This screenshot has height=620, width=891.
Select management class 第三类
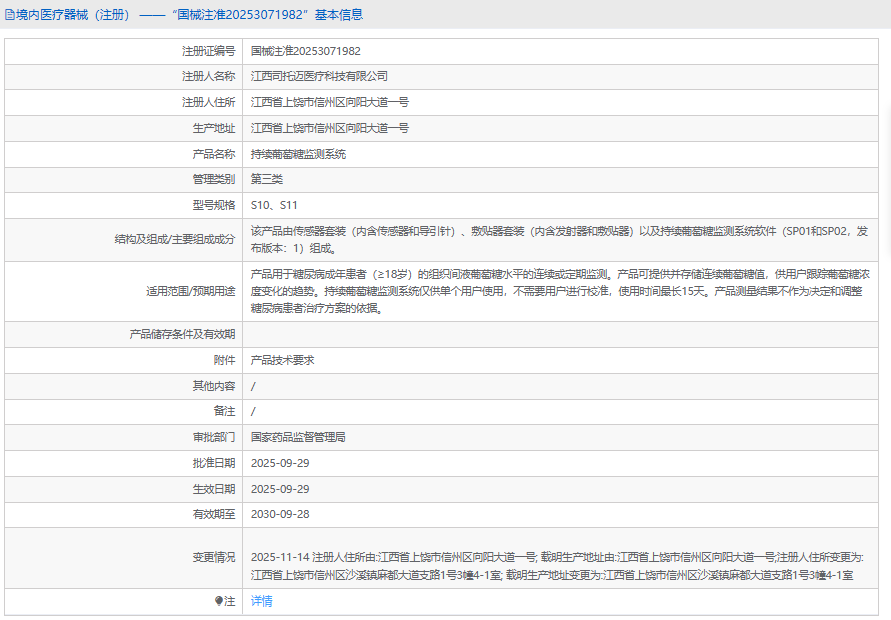pos(267,179)
